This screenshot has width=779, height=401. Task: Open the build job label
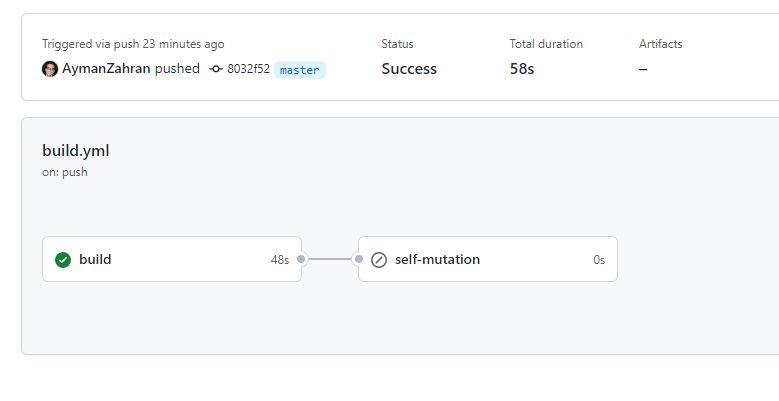coord(95,260)
